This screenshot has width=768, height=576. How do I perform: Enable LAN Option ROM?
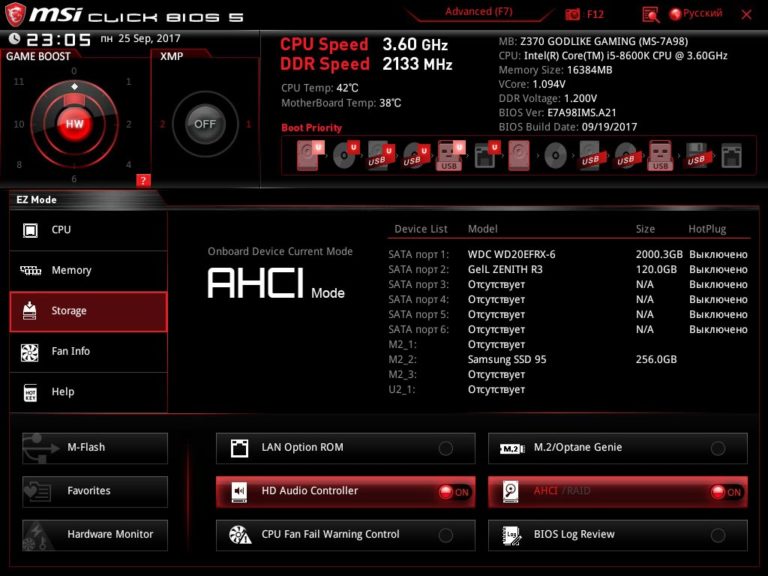(345, 448)
